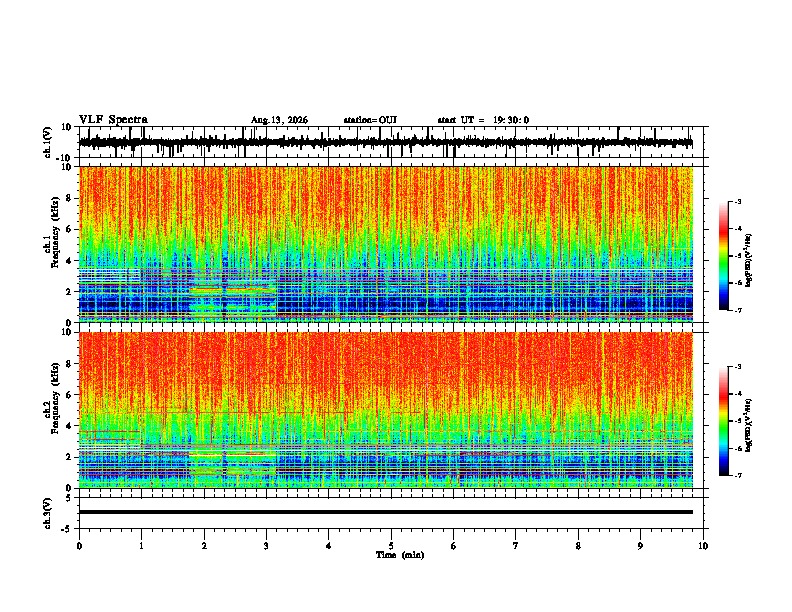
Task: Select the "Aug.13, 2026" date text
Action: [279, 120]
